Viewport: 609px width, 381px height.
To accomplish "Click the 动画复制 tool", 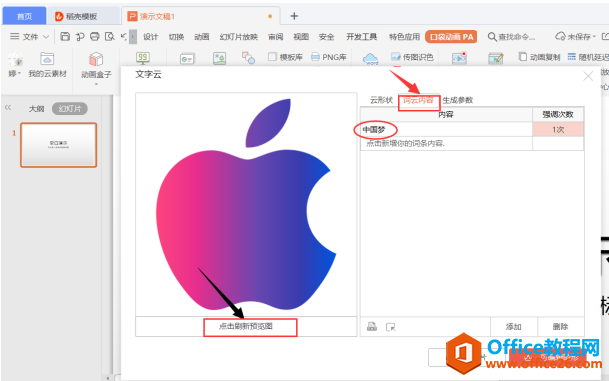I will tap(539, 57).
